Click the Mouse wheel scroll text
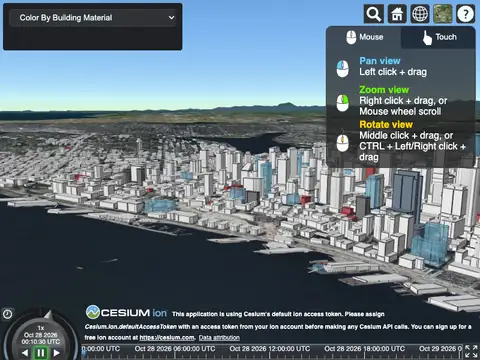This screenshot has height=360, width=480. [x=400, y=111]
